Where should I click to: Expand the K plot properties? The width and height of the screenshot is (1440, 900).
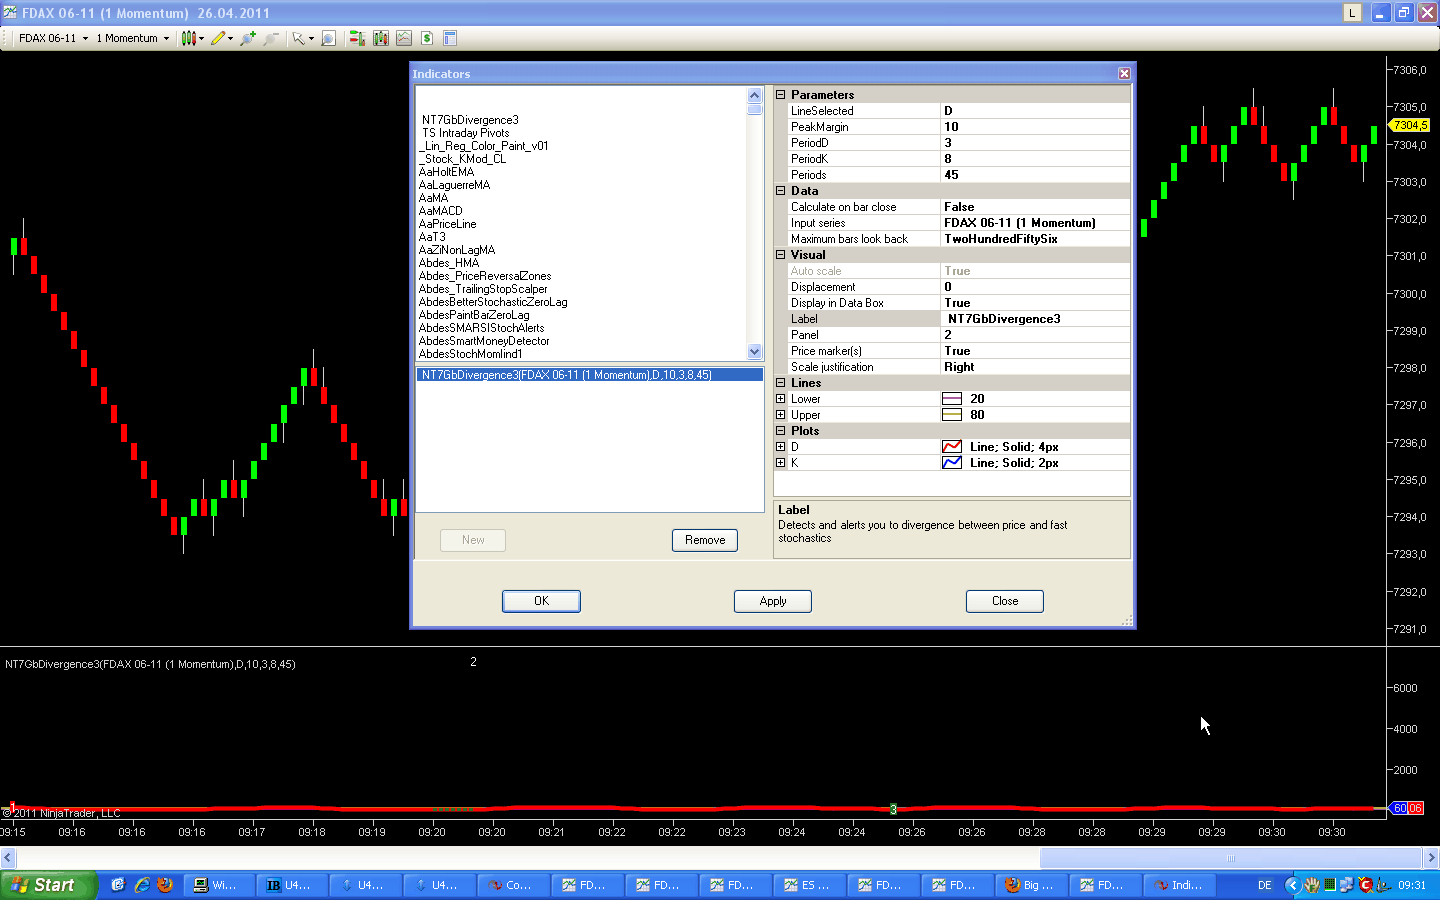[781, 463]
